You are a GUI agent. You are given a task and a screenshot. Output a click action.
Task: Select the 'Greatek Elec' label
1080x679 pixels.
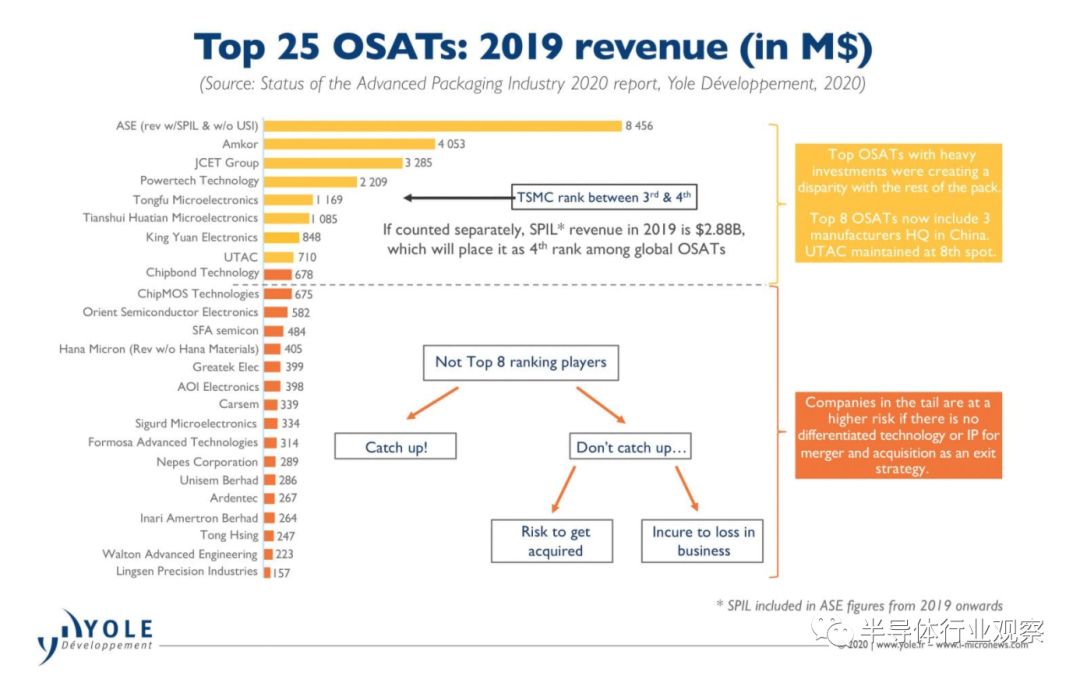[226, 367]
